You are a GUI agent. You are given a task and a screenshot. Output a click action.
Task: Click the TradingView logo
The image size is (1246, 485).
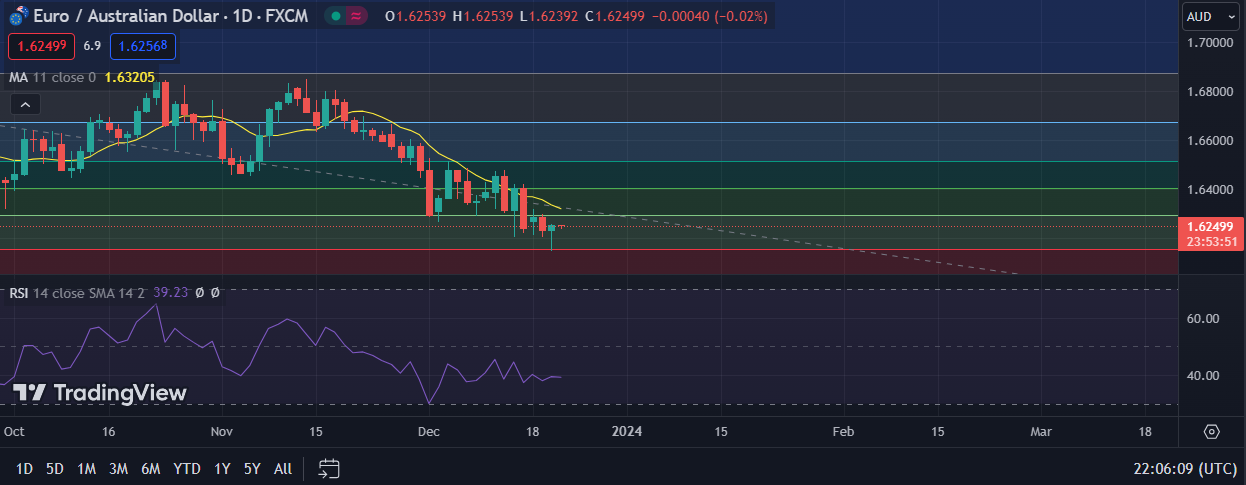[99, 393]
